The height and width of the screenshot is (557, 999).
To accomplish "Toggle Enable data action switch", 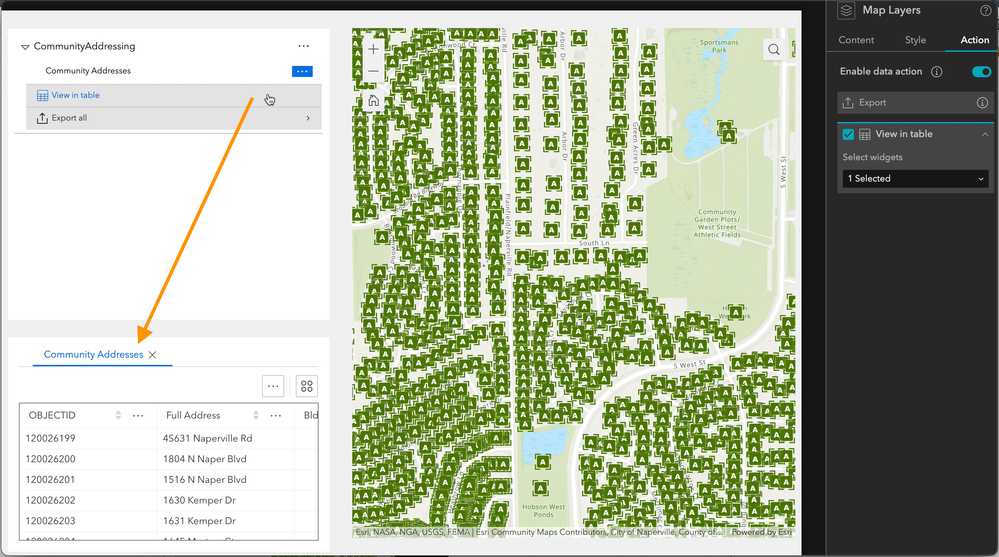I will (x=981, y=71).
